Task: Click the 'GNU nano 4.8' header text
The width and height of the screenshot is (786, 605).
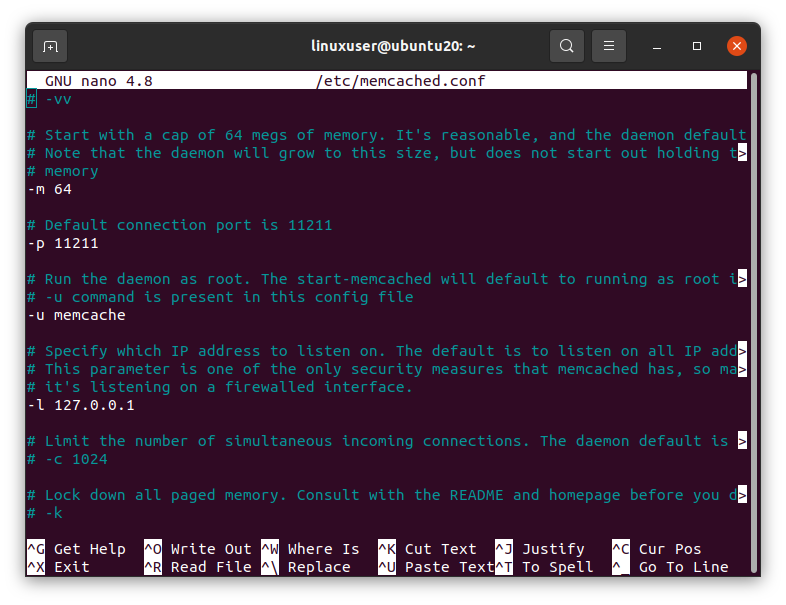Action: pyautogui.click(x=99, y=81)
